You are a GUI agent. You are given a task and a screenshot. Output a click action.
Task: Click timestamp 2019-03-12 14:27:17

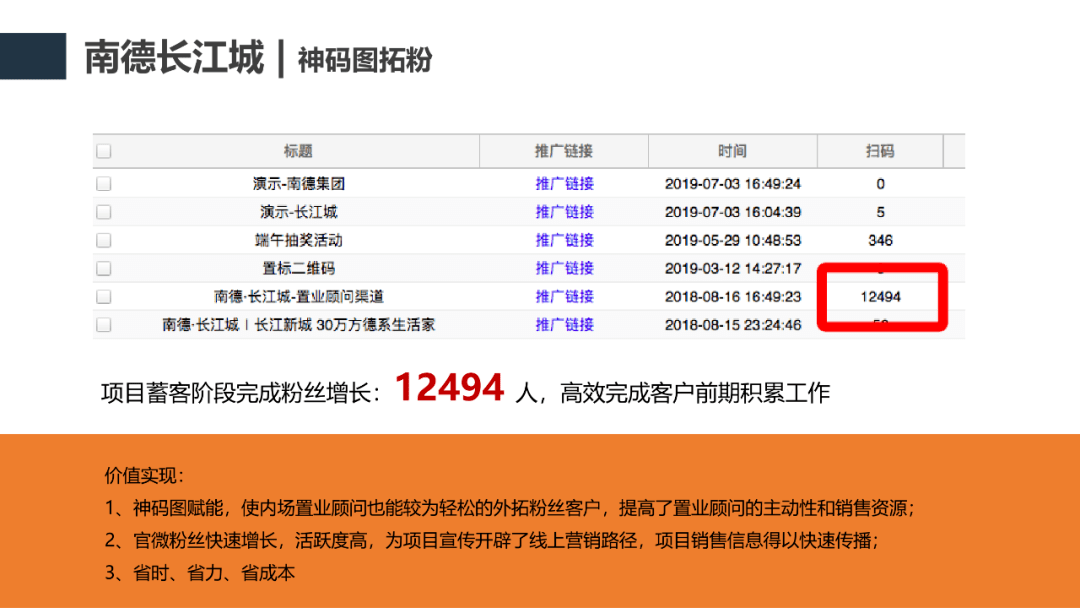[x=733, y=269]
